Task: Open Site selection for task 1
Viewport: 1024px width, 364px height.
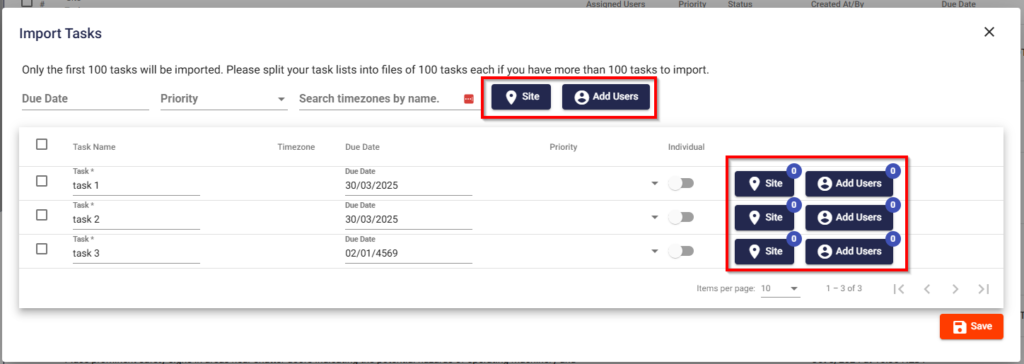Action: (x=764, y=184)
